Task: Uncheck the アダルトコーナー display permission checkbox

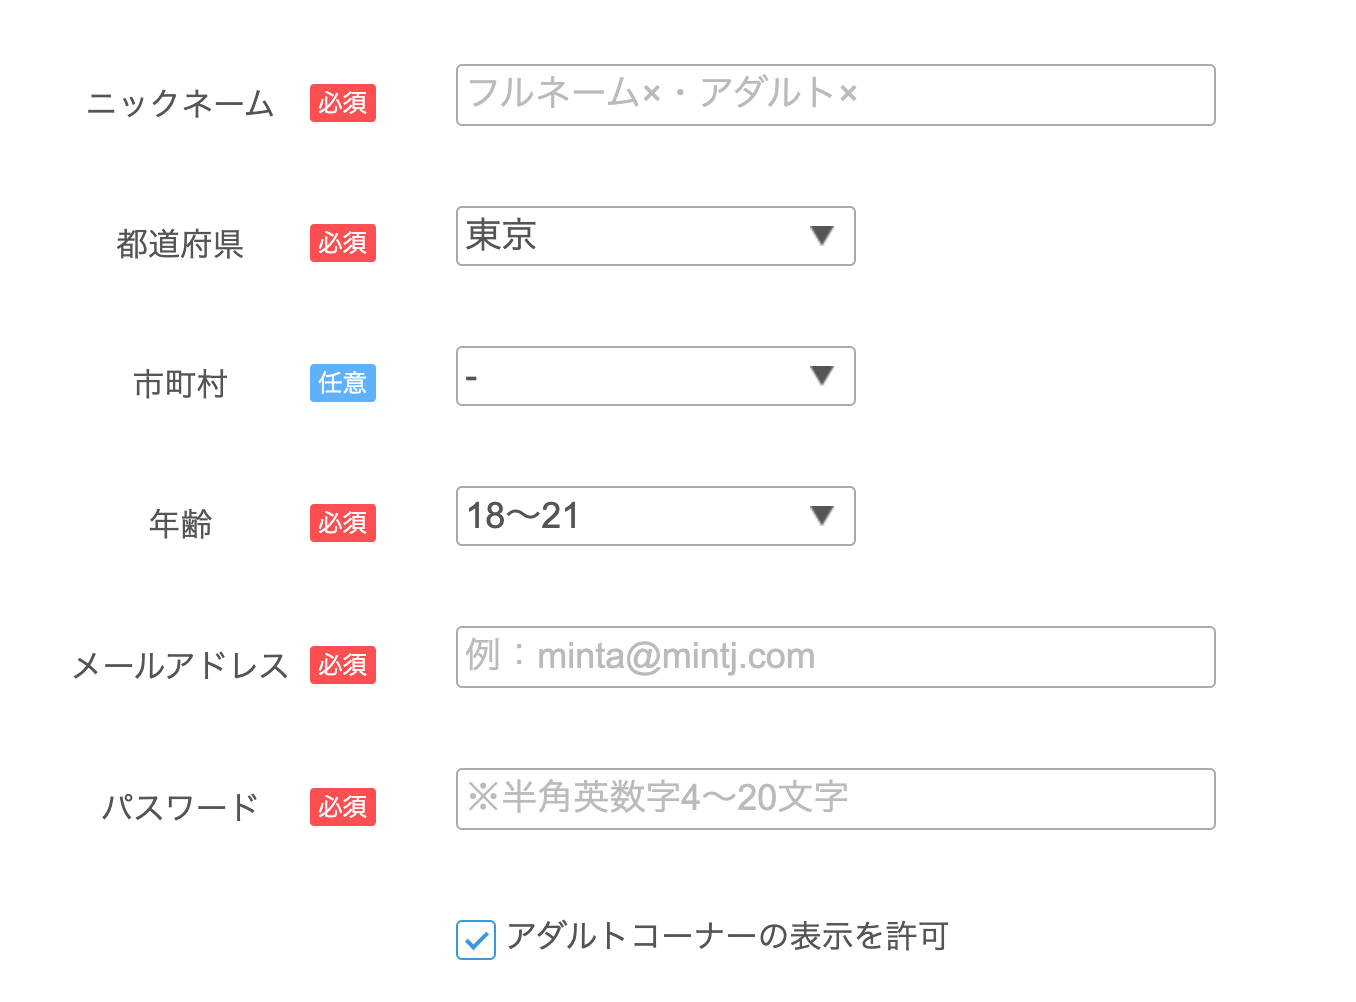Action: click(476, 940)
